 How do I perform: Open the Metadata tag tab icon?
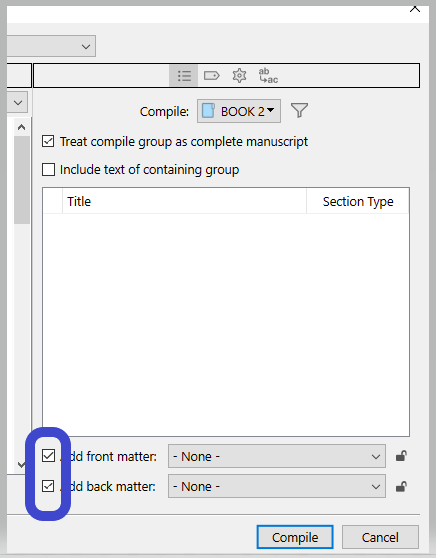pos(211,75)
